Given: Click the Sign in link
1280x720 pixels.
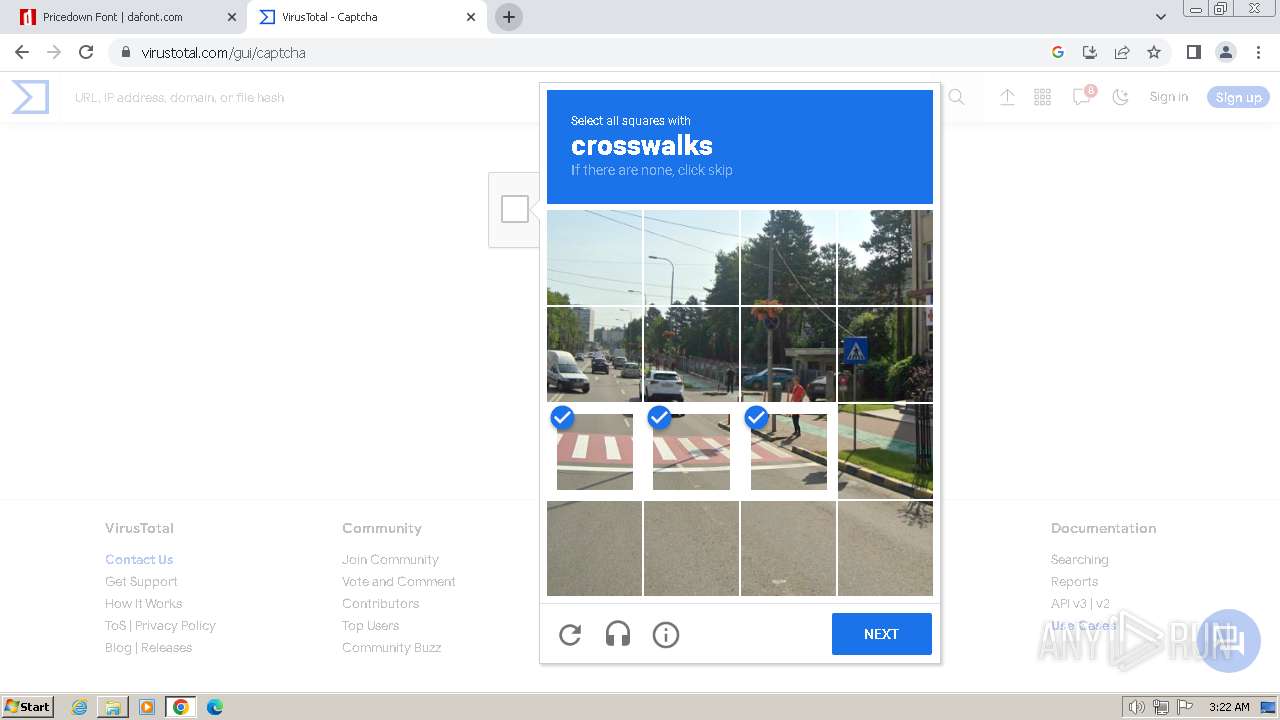Looking at the screenshot, I should [x=1169, y=97].
